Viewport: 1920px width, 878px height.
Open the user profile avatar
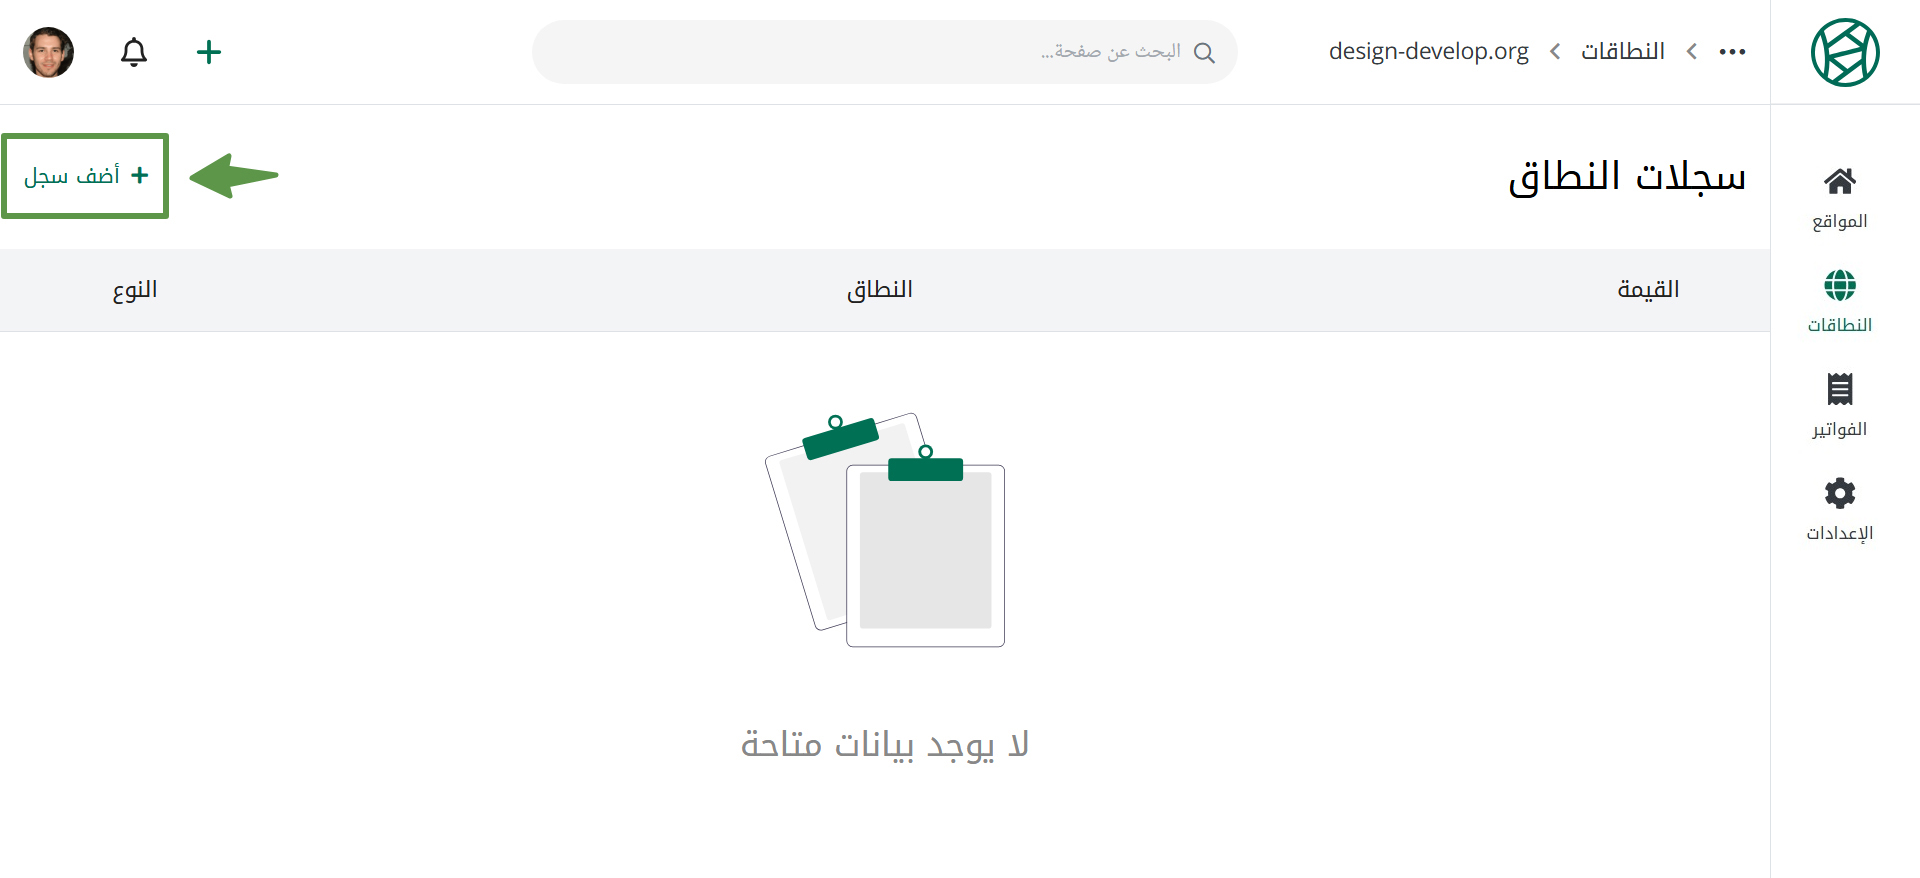48,52
